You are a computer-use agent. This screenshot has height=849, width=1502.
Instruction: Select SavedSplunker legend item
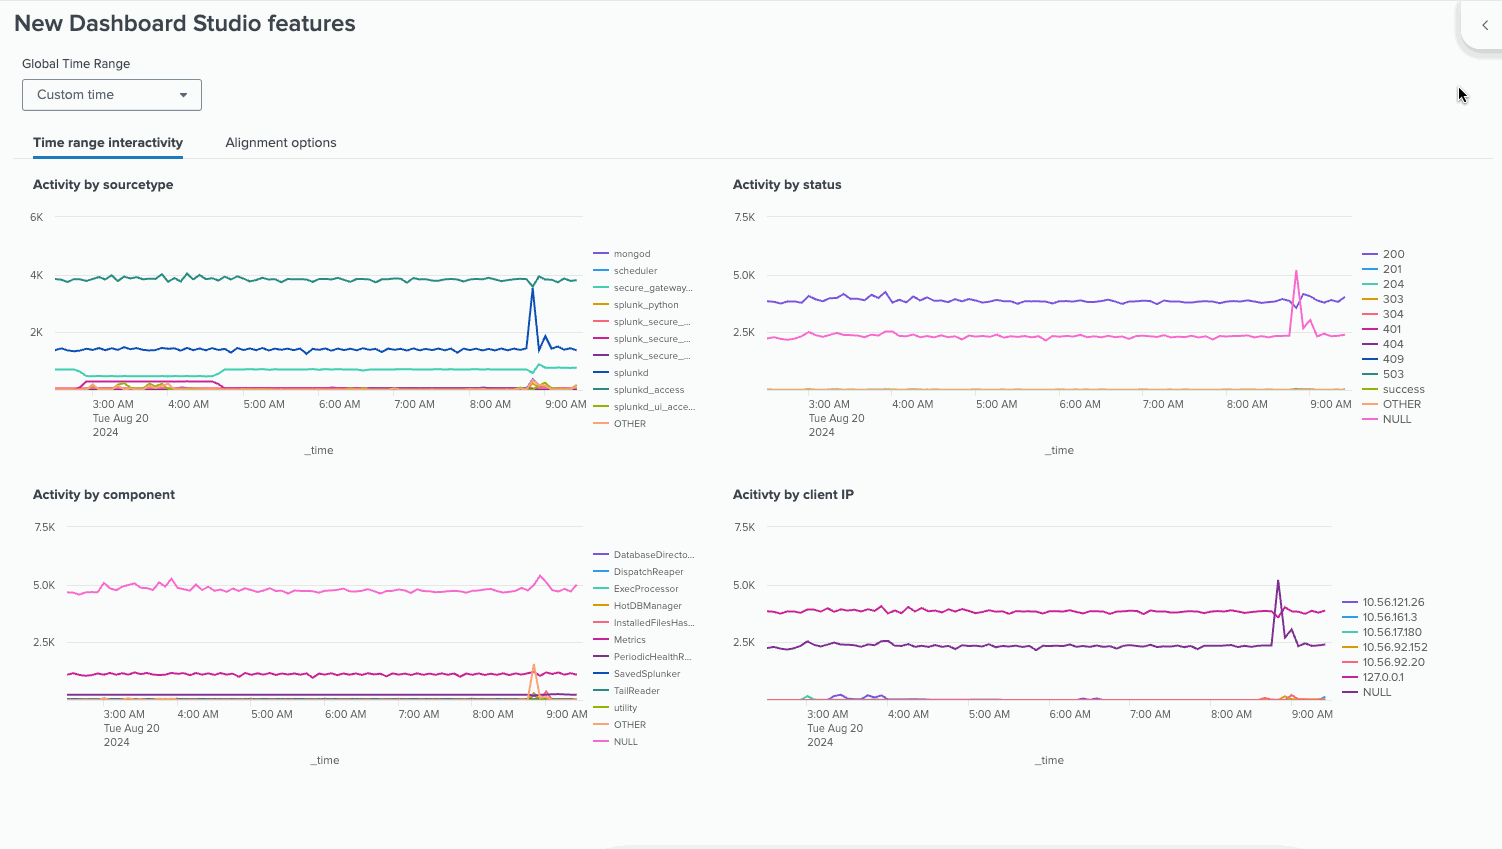[x=646, y=674]
